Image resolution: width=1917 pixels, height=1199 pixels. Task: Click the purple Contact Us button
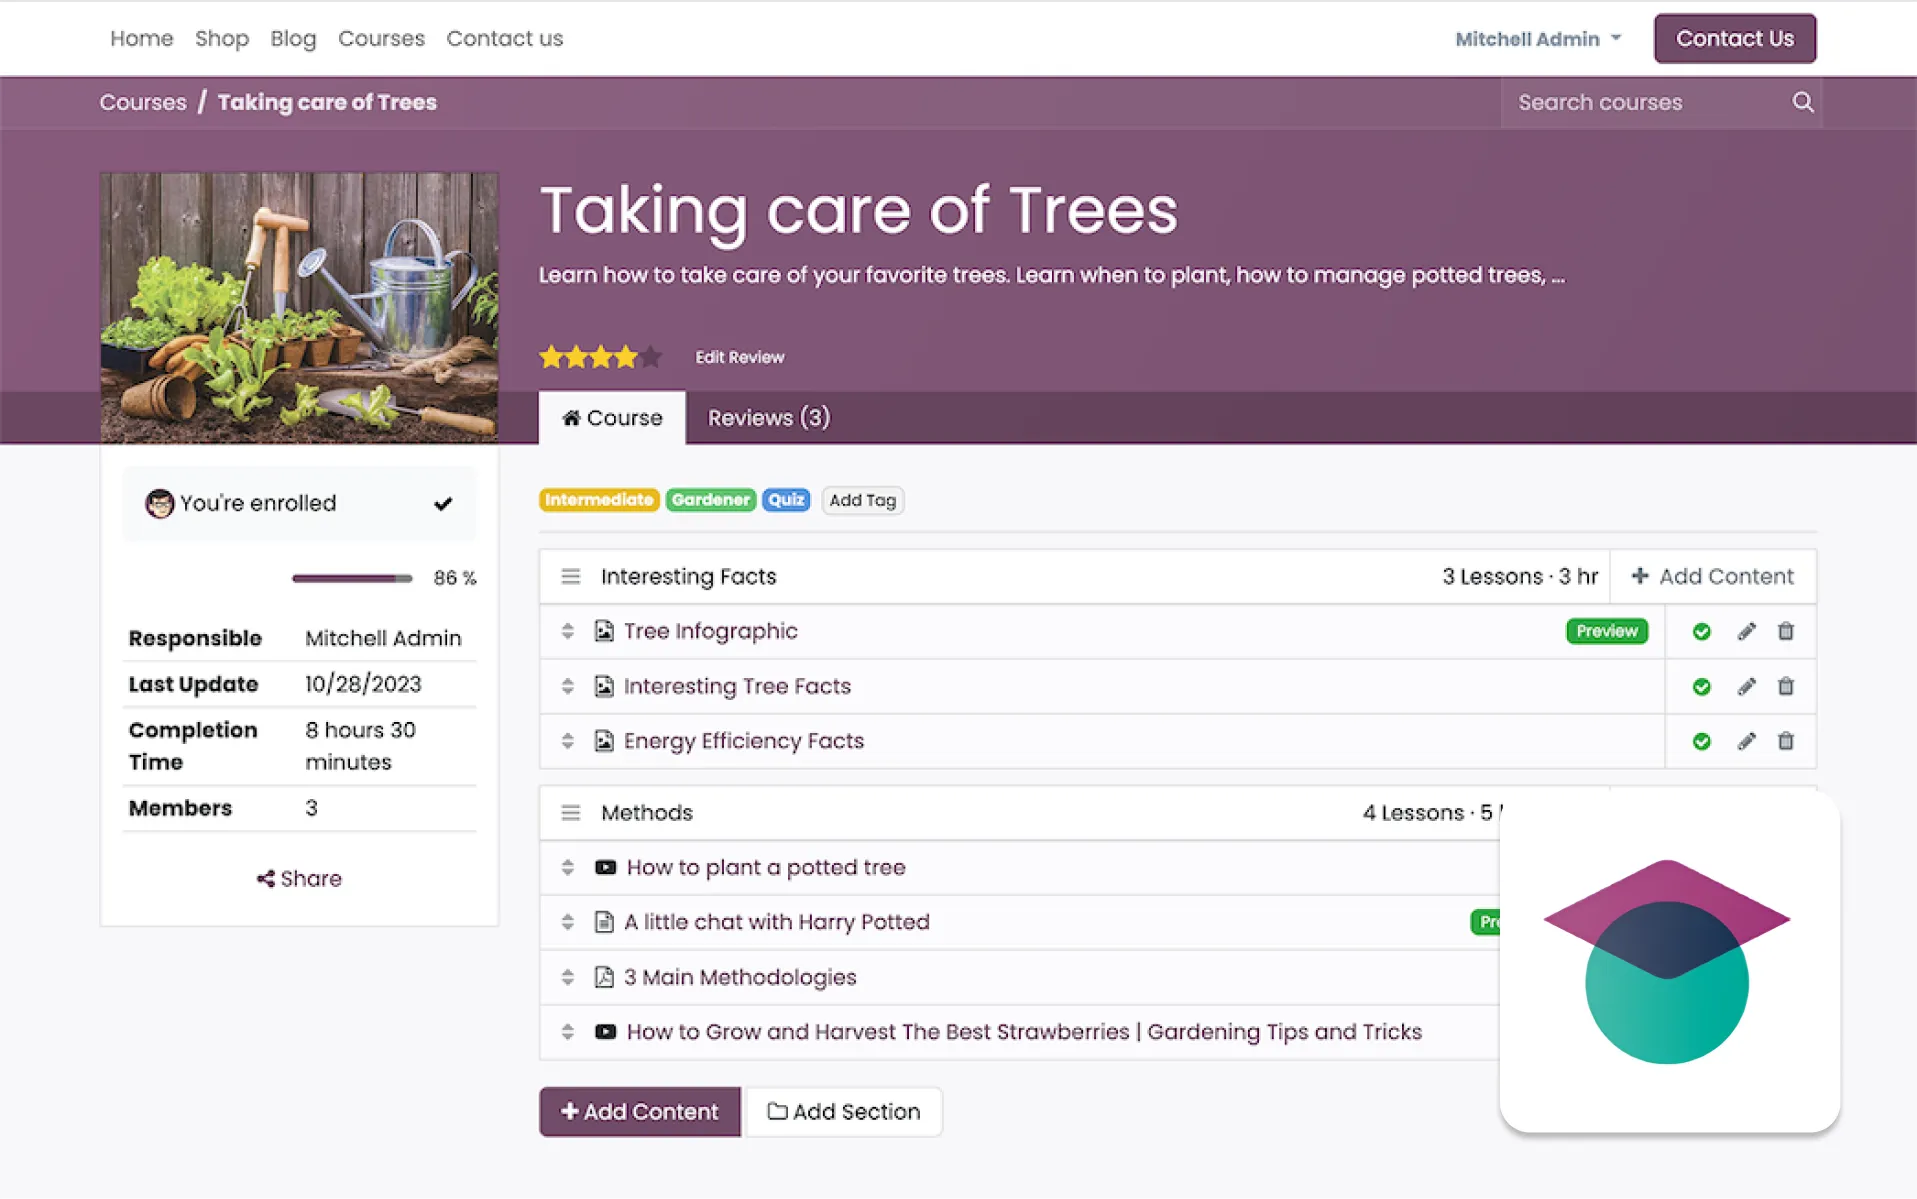pyautogui.click(x=1734, y=38)
